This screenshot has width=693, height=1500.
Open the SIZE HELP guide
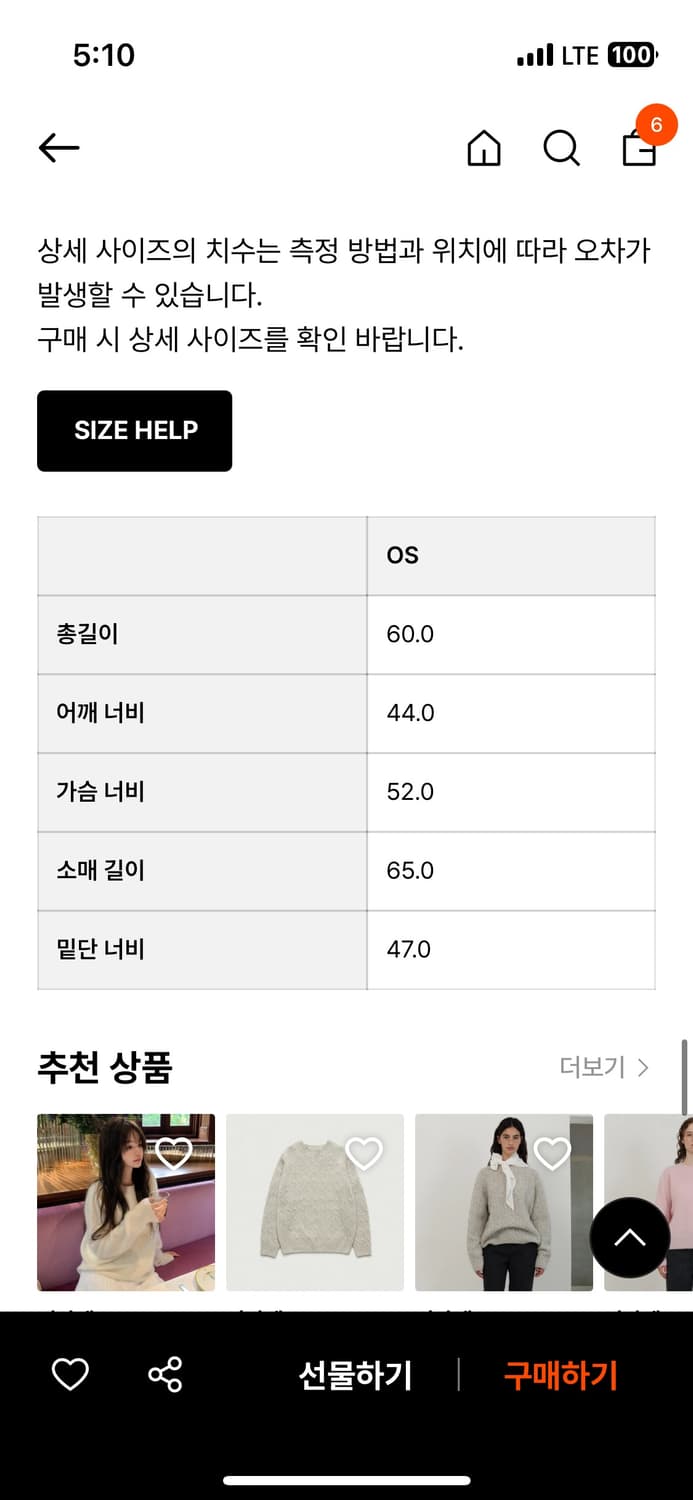coord(134,431)
